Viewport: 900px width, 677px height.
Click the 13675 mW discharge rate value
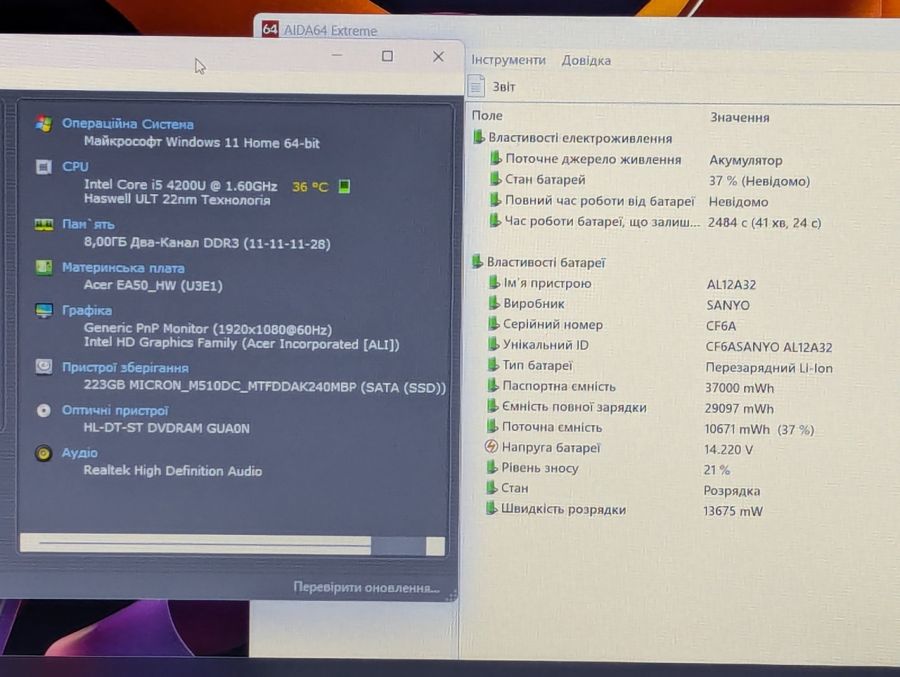click(733, 511)
